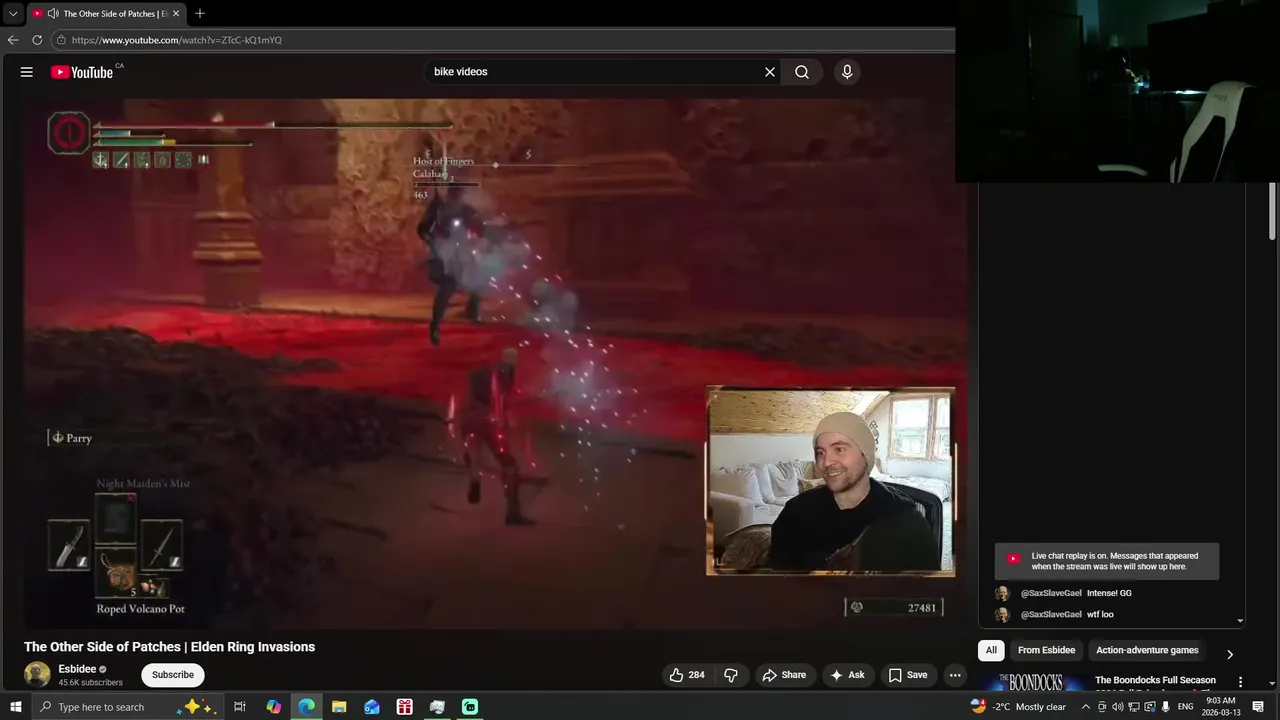Open the green-square taskbar app
This screenshot has height=720, width=1280.
click(470, 707)
